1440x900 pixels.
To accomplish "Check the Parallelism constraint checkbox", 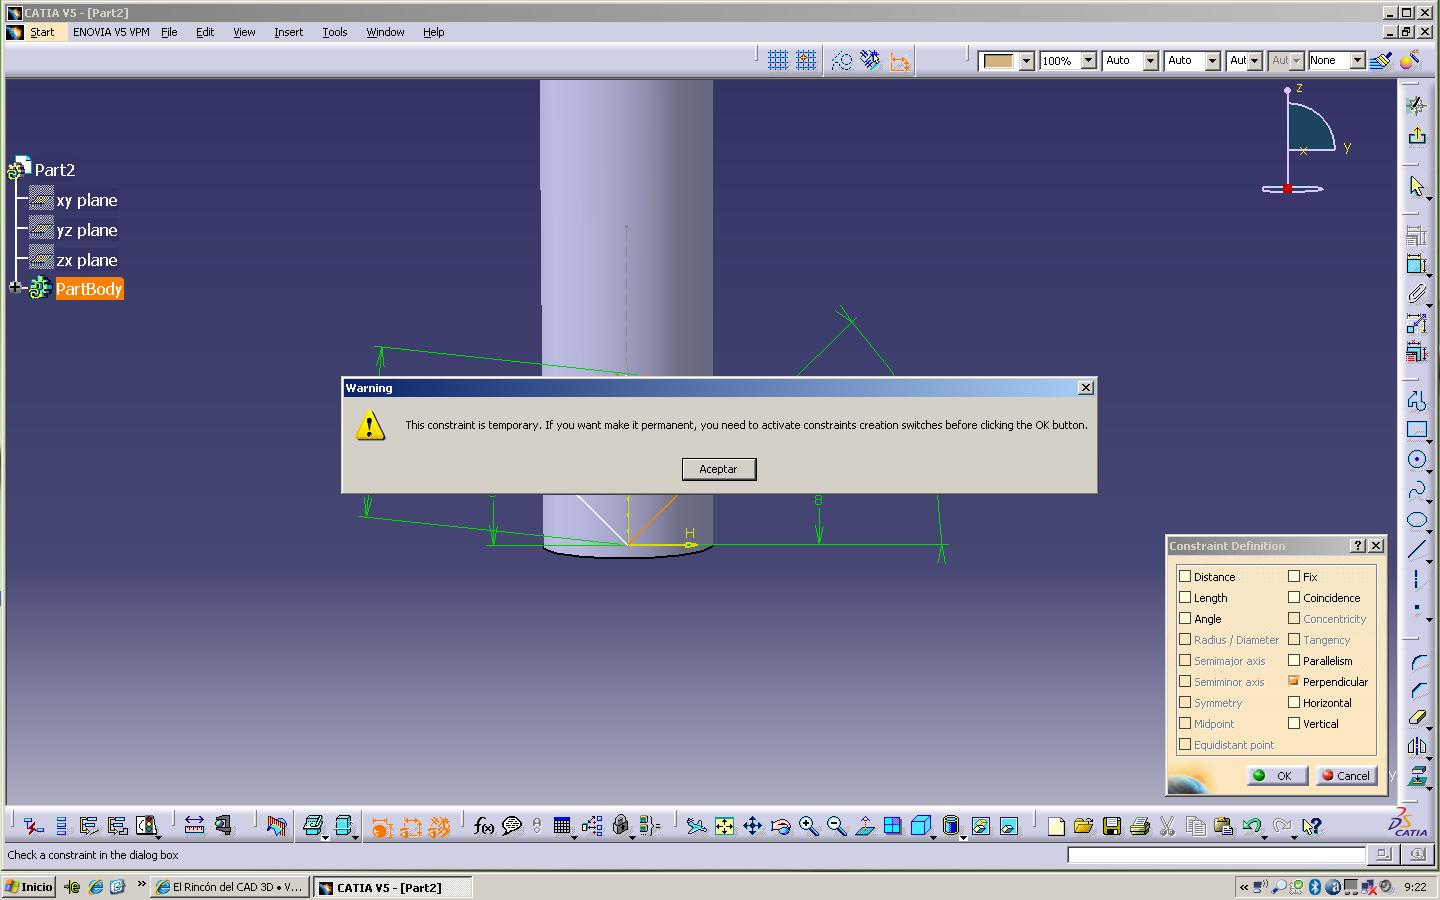I will pos(1294,660).
